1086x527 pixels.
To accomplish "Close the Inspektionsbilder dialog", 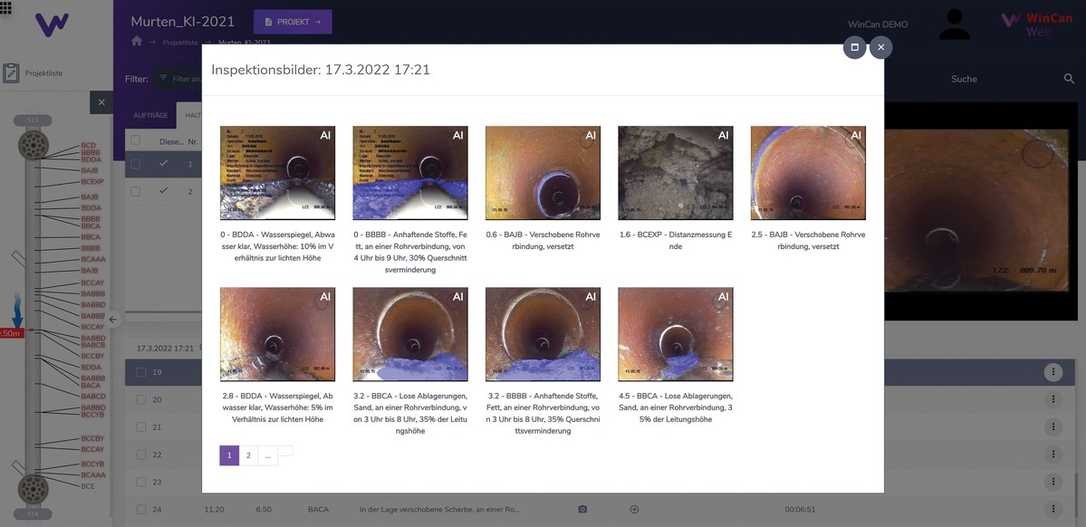I will click(x=881, y=47).
